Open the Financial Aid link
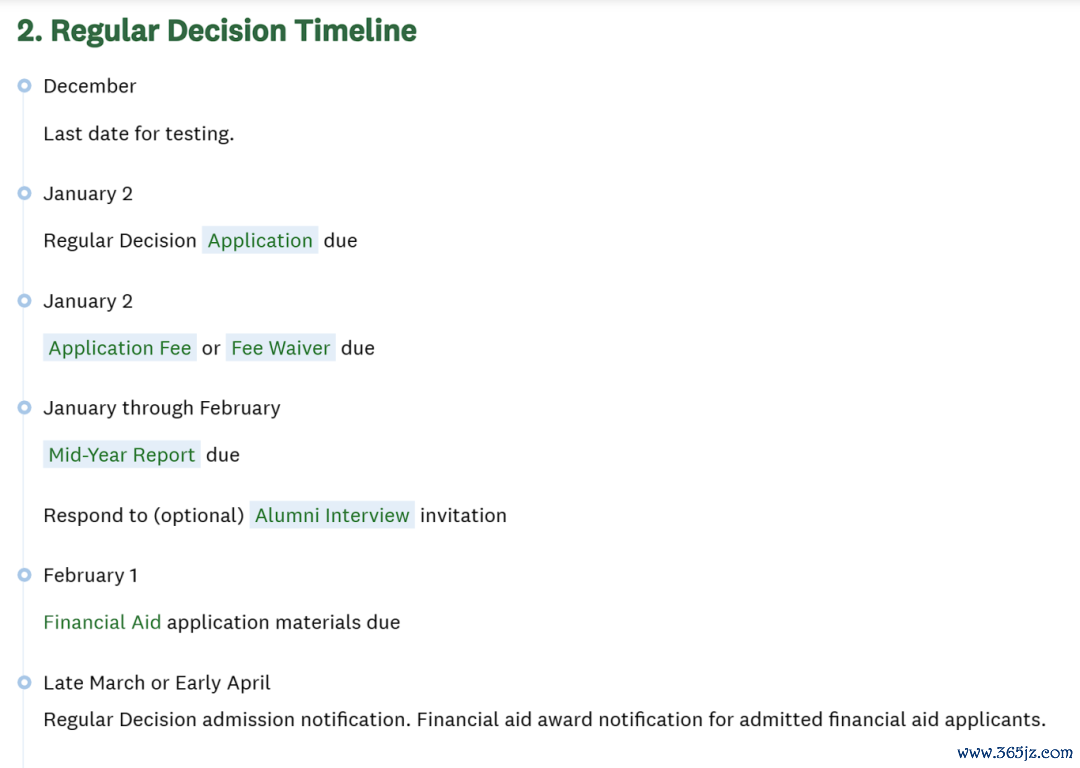The width and height of the screenshot is (1080, 768). click(x=102, y=622)
